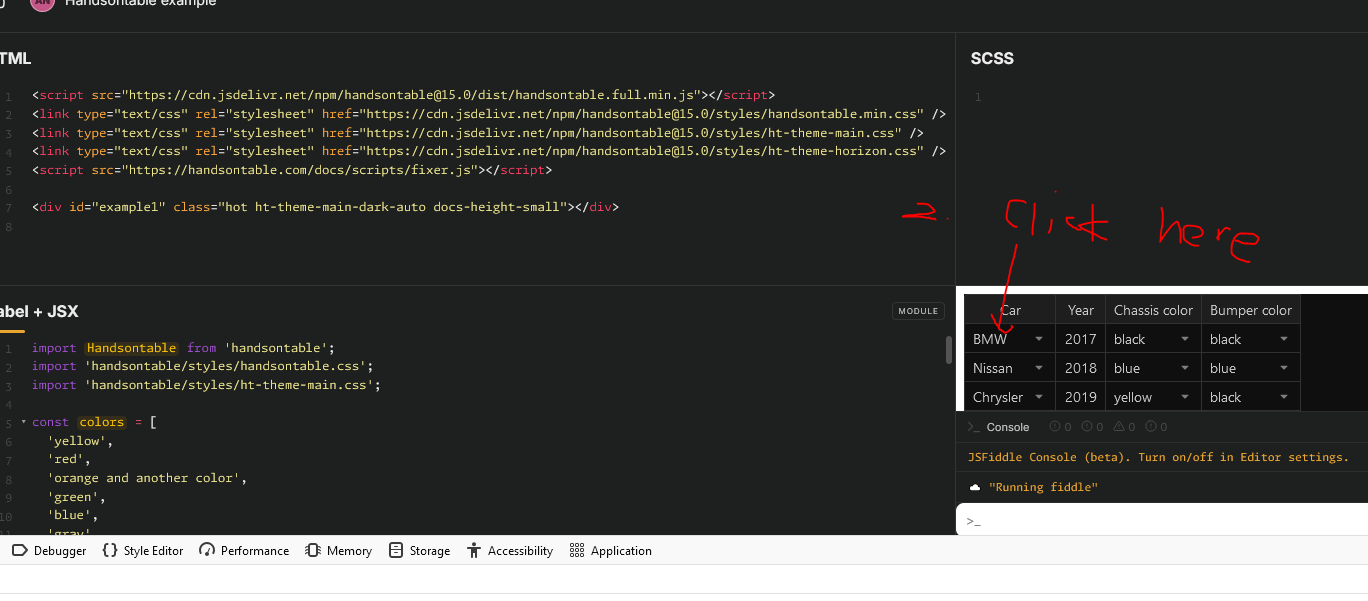Screen dimensions: 1368x601
Task: Click the Application grid icon
Action: (x=576, y=551)
